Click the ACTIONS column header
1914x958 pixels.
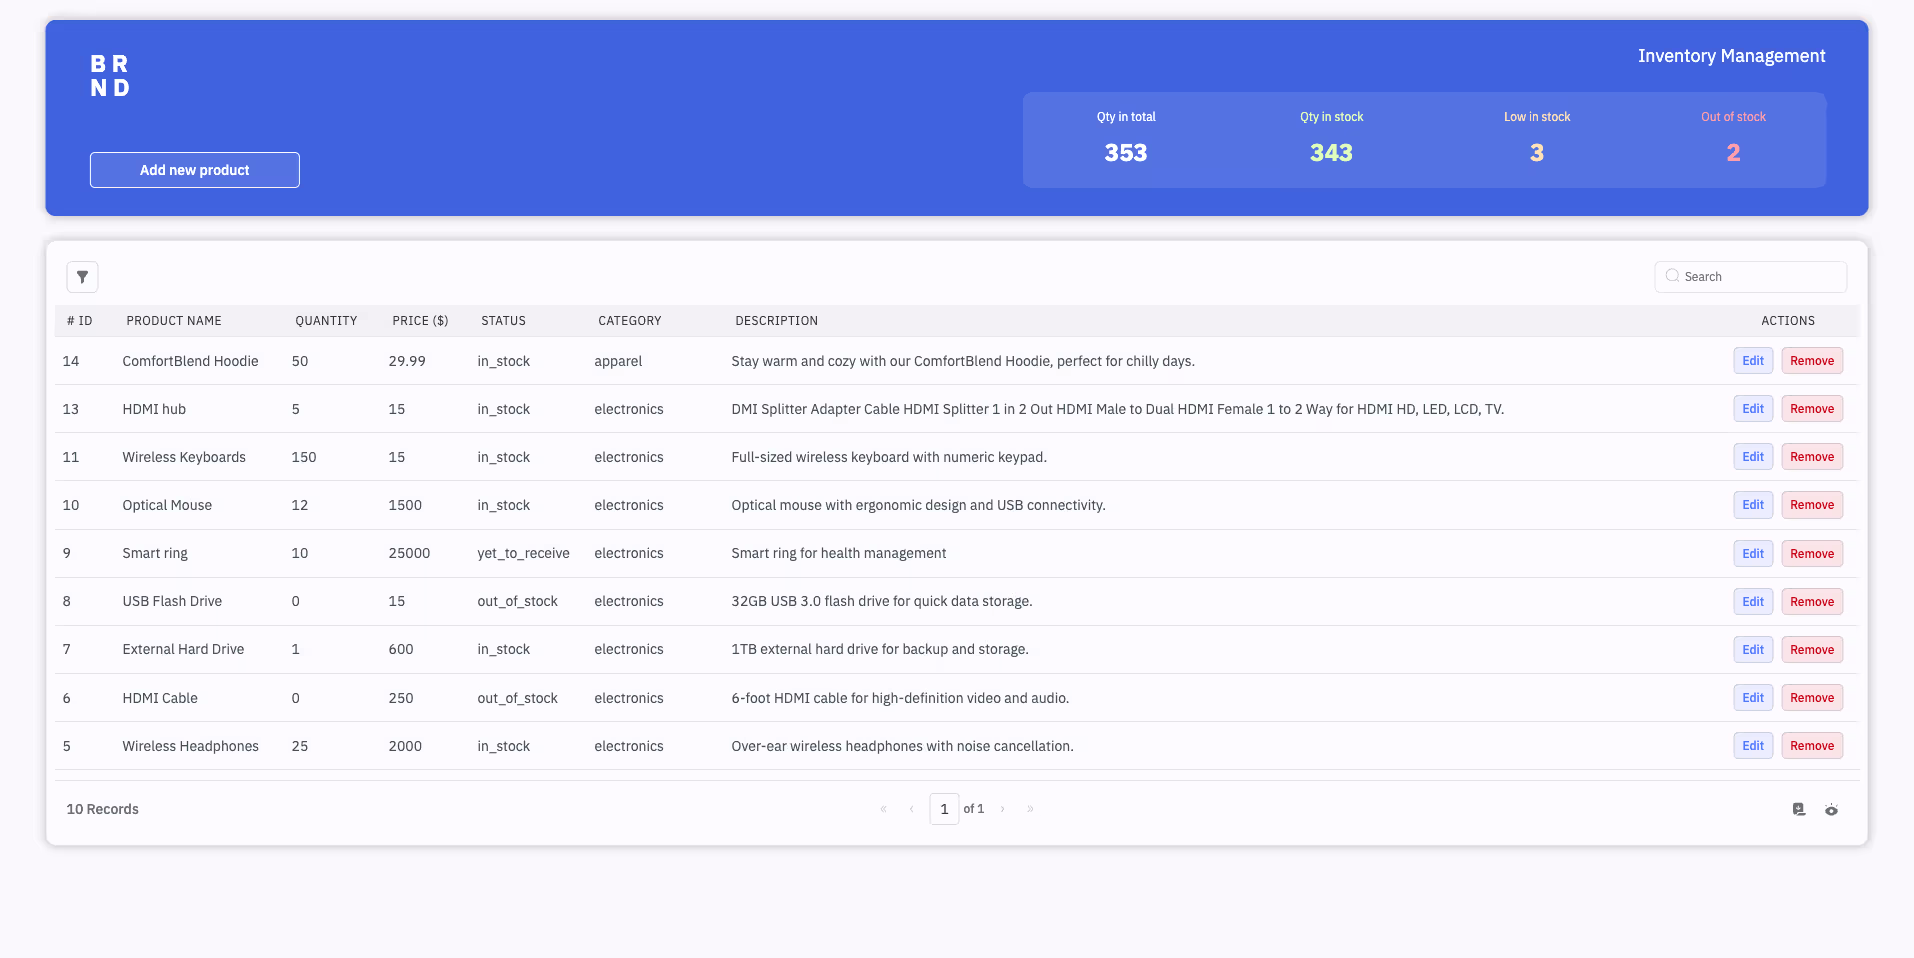point(1788,321)
